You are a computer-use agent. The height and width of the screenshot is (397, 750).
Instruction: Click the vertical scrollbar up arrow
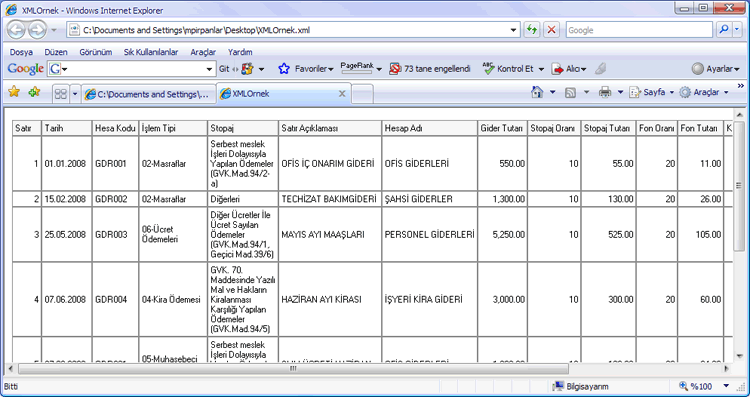point(739,115)
